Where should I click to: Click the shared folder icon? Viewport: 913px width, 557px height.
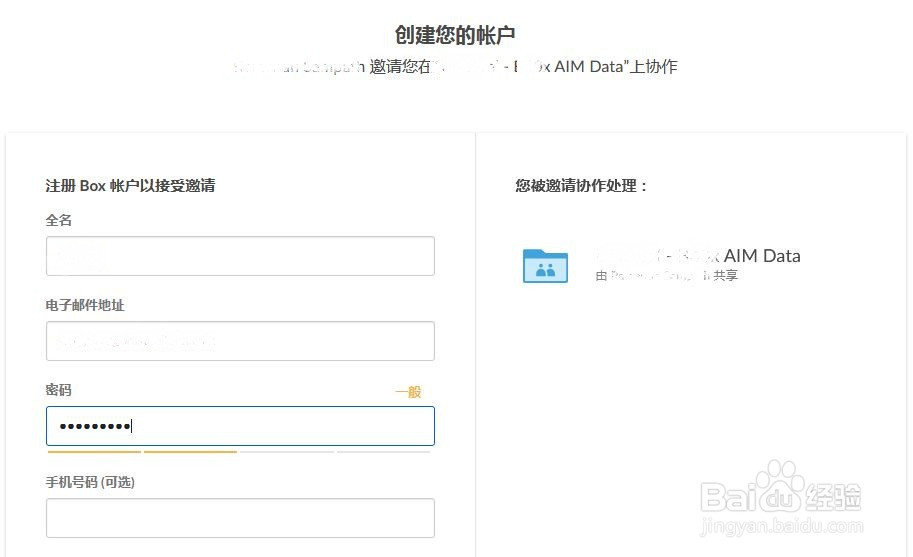tap(545, 266)
